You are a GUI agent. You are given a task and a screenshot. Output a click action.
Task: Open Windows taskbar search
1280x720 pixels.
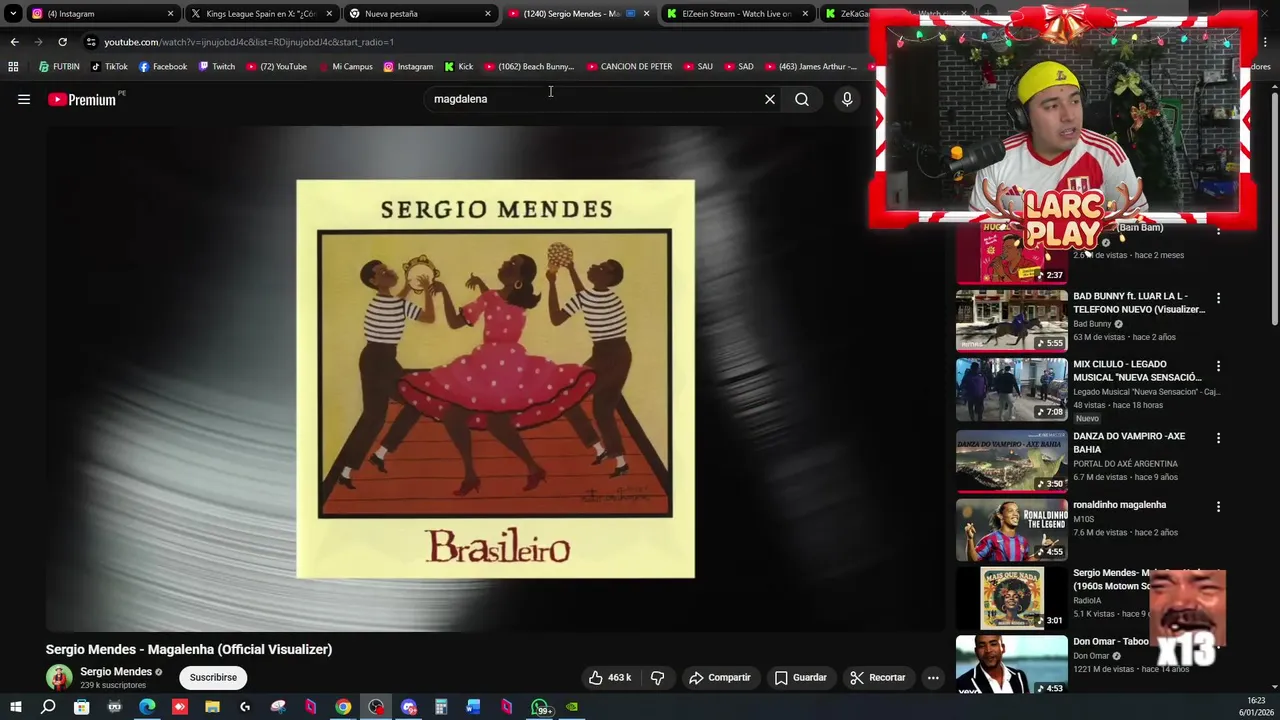tap(48, 707)
